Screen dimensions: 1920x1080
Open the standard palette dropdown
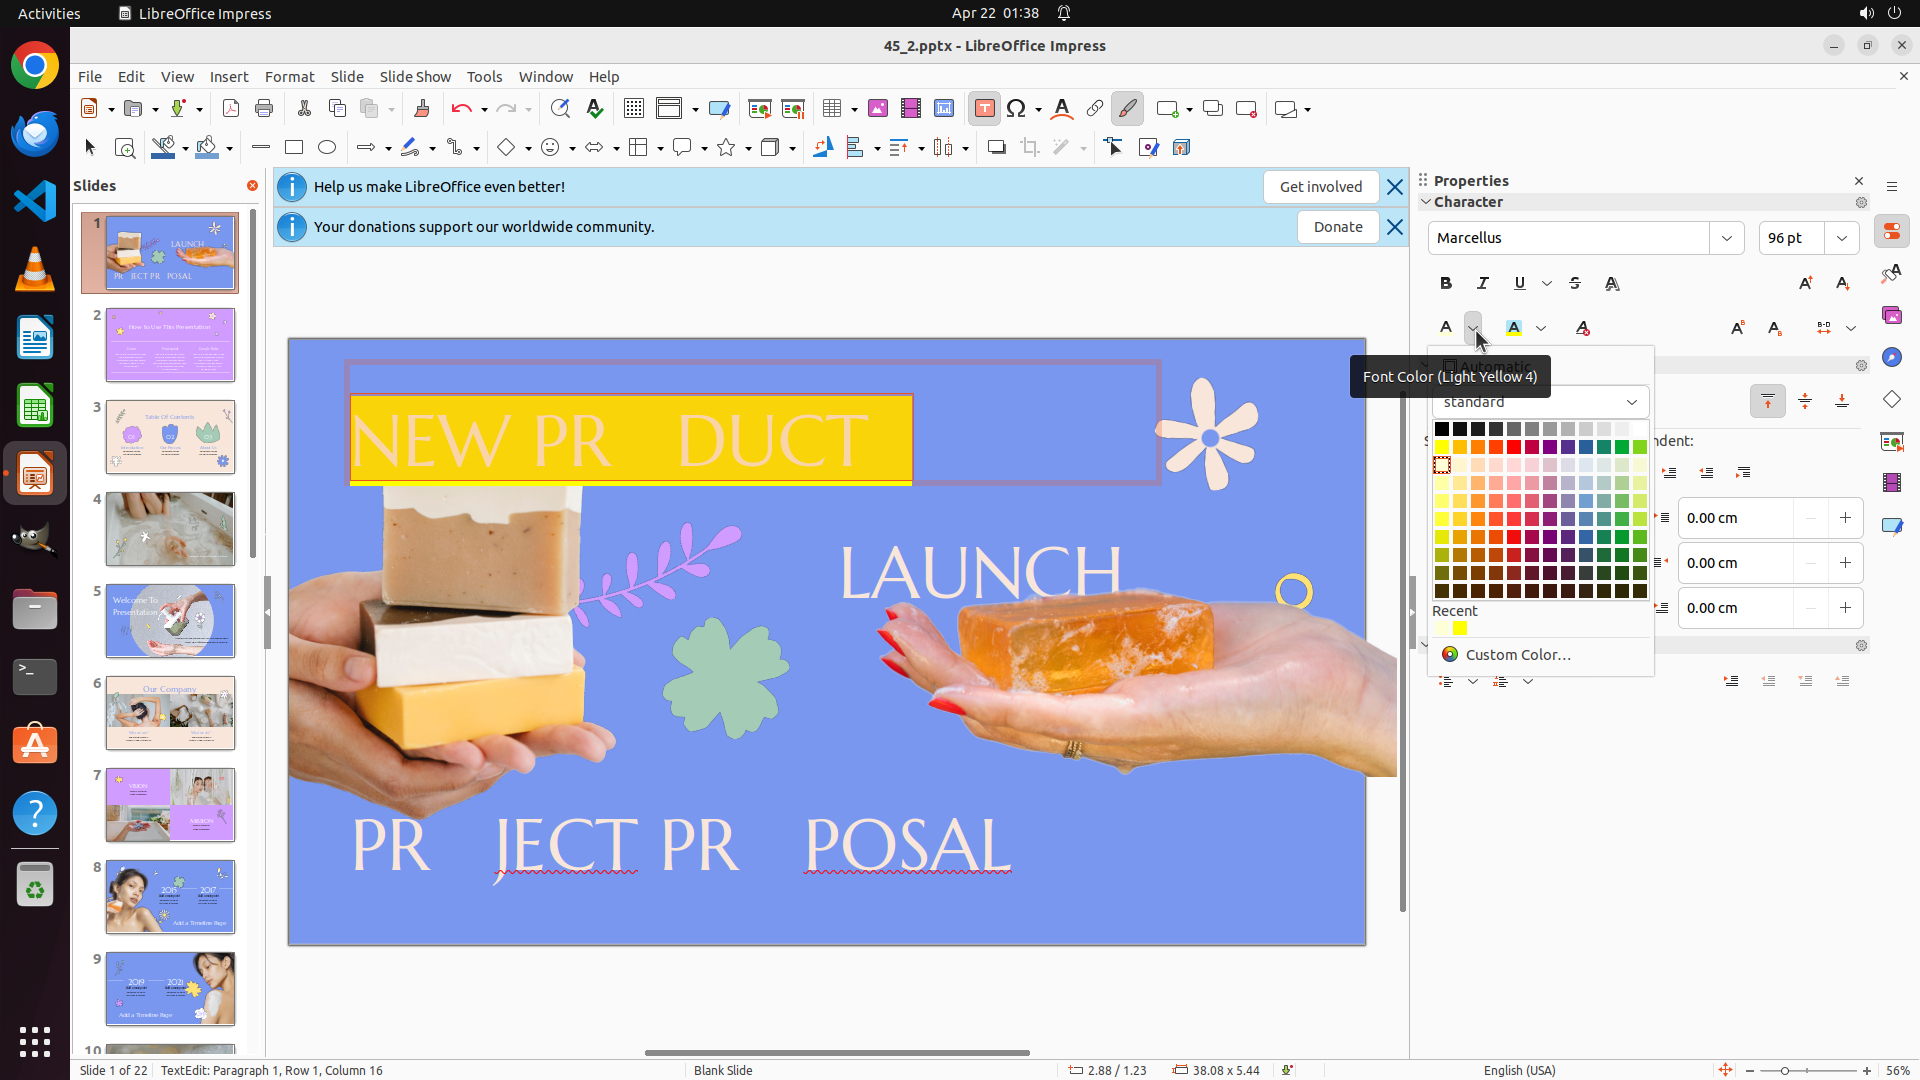[1632, 402]
